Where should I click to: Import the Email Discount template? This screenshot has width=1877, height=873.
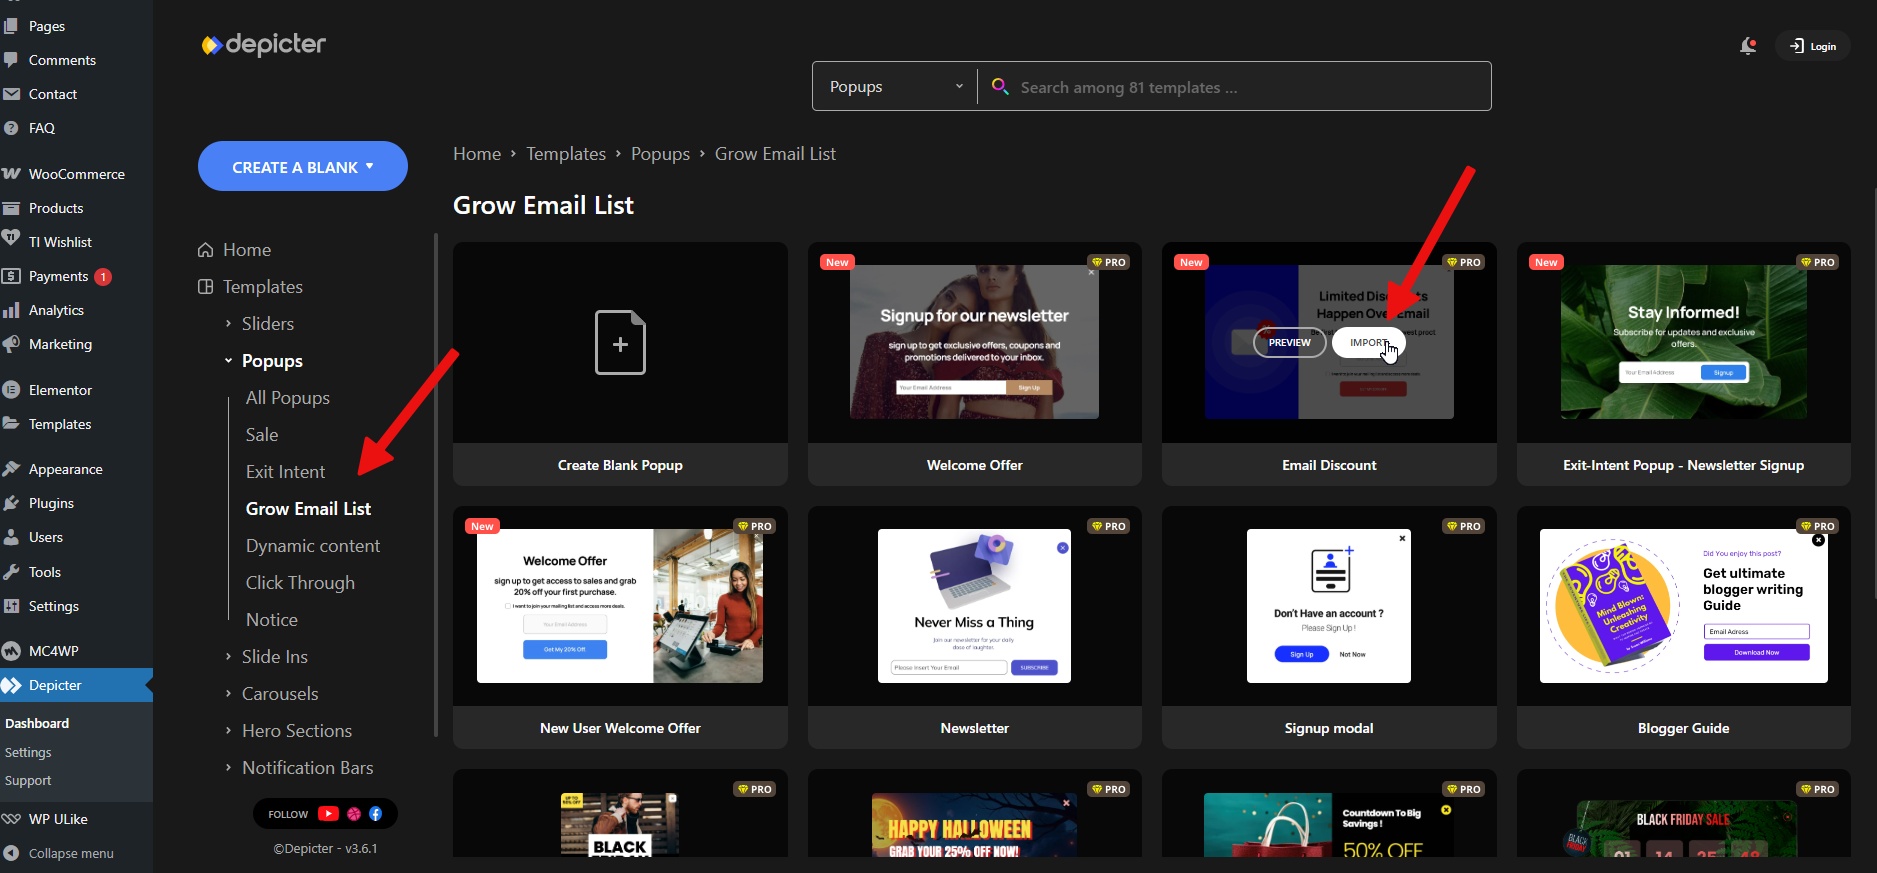1368,343
